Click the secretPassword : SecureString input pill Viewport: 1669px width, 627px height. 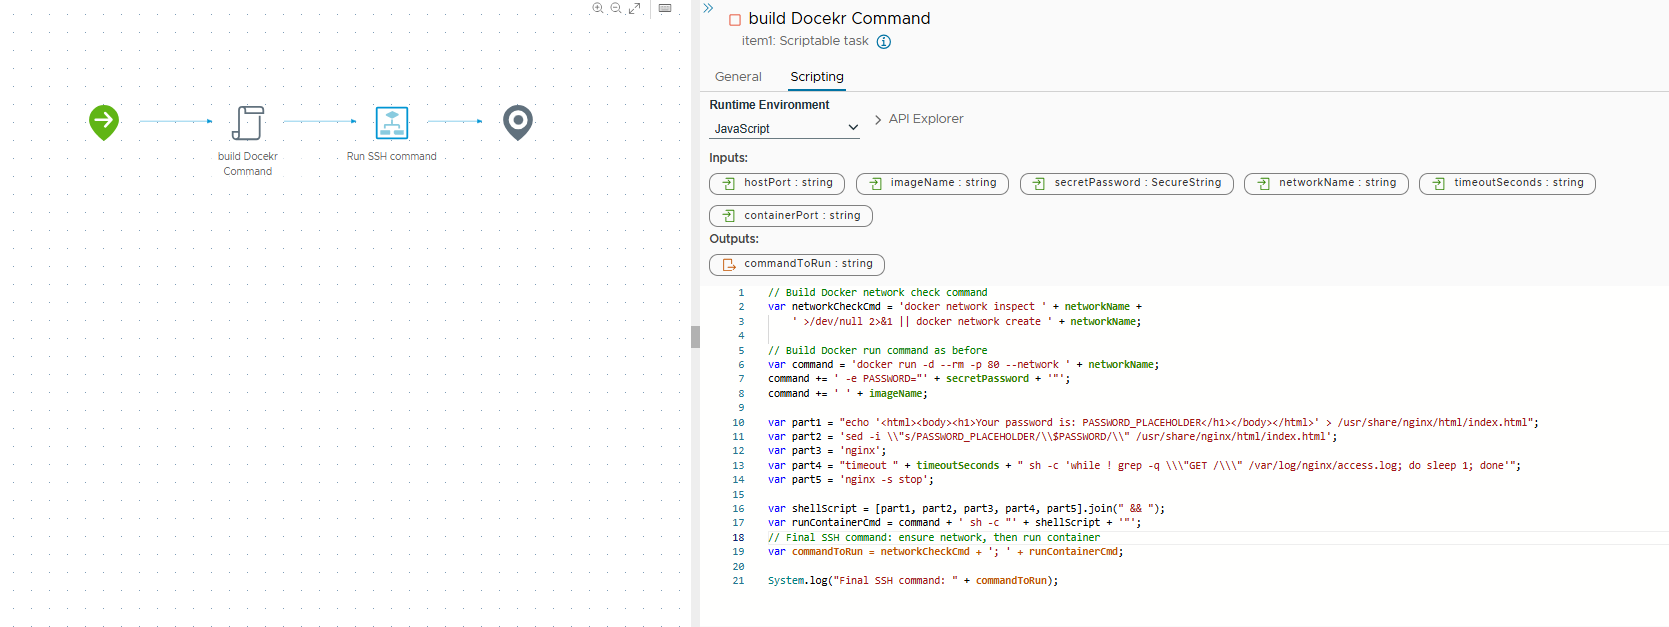[1126, 183]
